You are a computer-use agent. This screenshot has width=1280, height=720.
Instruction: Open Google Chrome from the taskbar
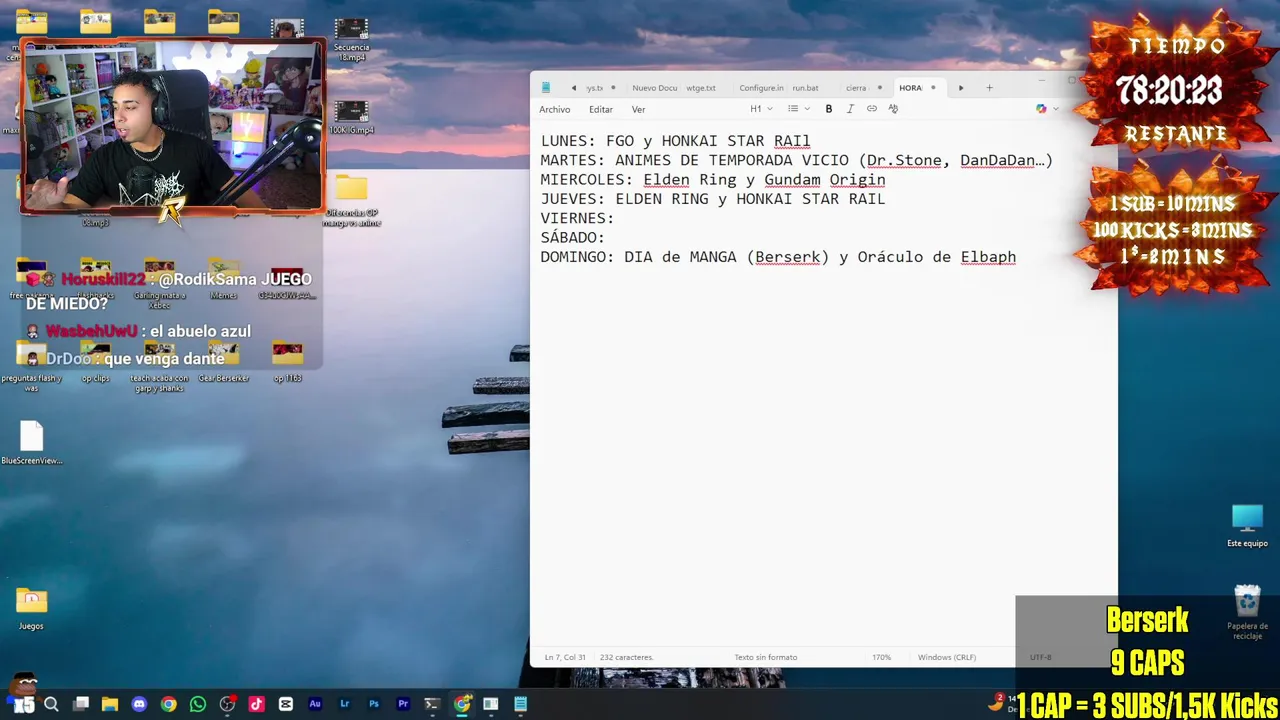(168, 704)
